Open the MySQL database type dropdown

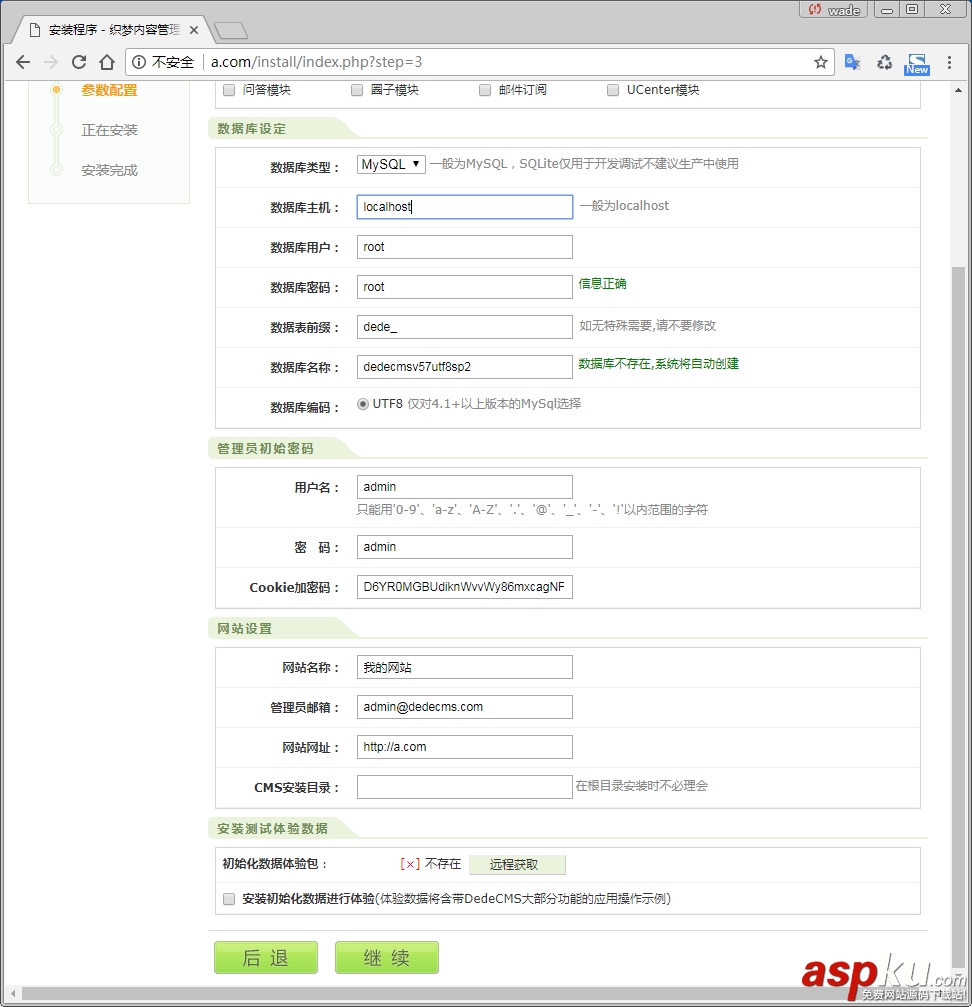click(x=391, y=164)
